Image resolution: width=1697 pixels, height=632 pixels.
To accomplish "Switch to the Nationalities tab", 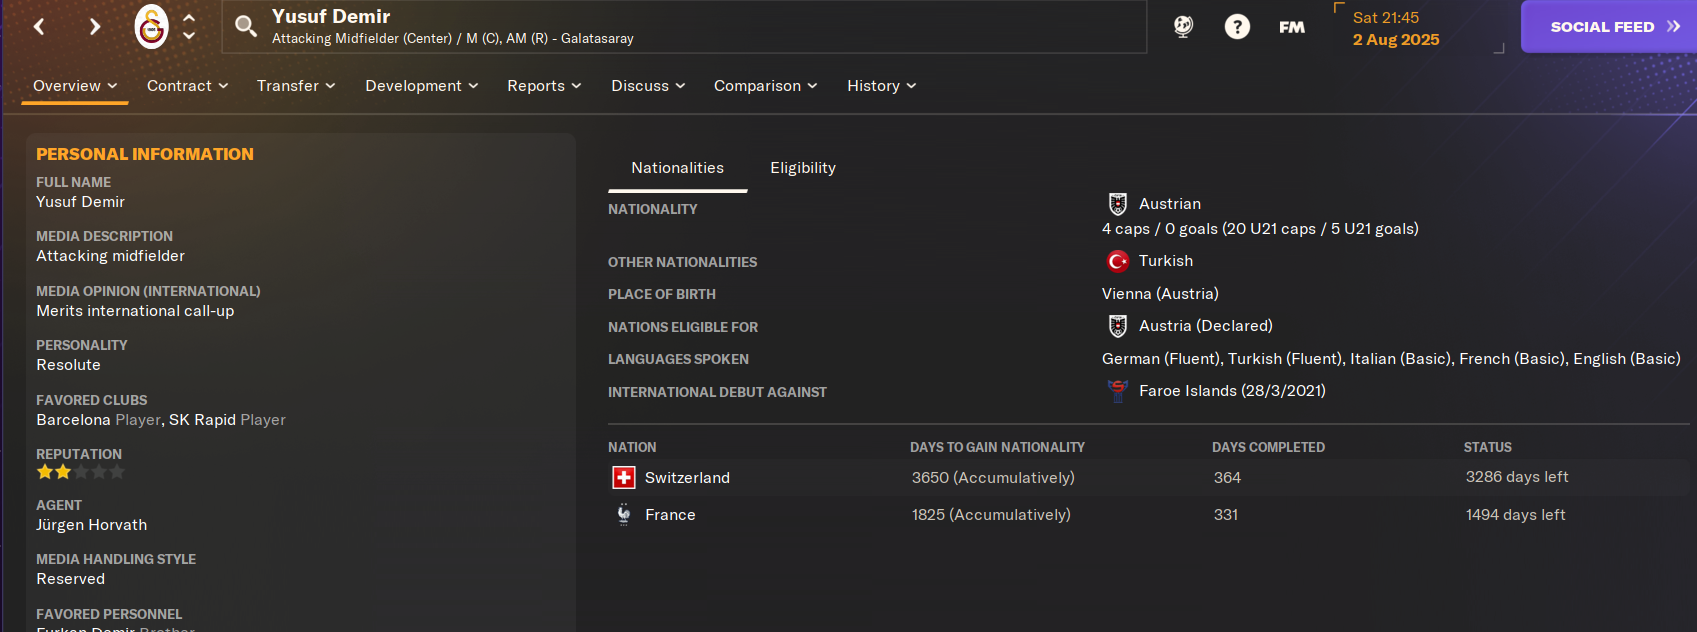I will point(677,168).
